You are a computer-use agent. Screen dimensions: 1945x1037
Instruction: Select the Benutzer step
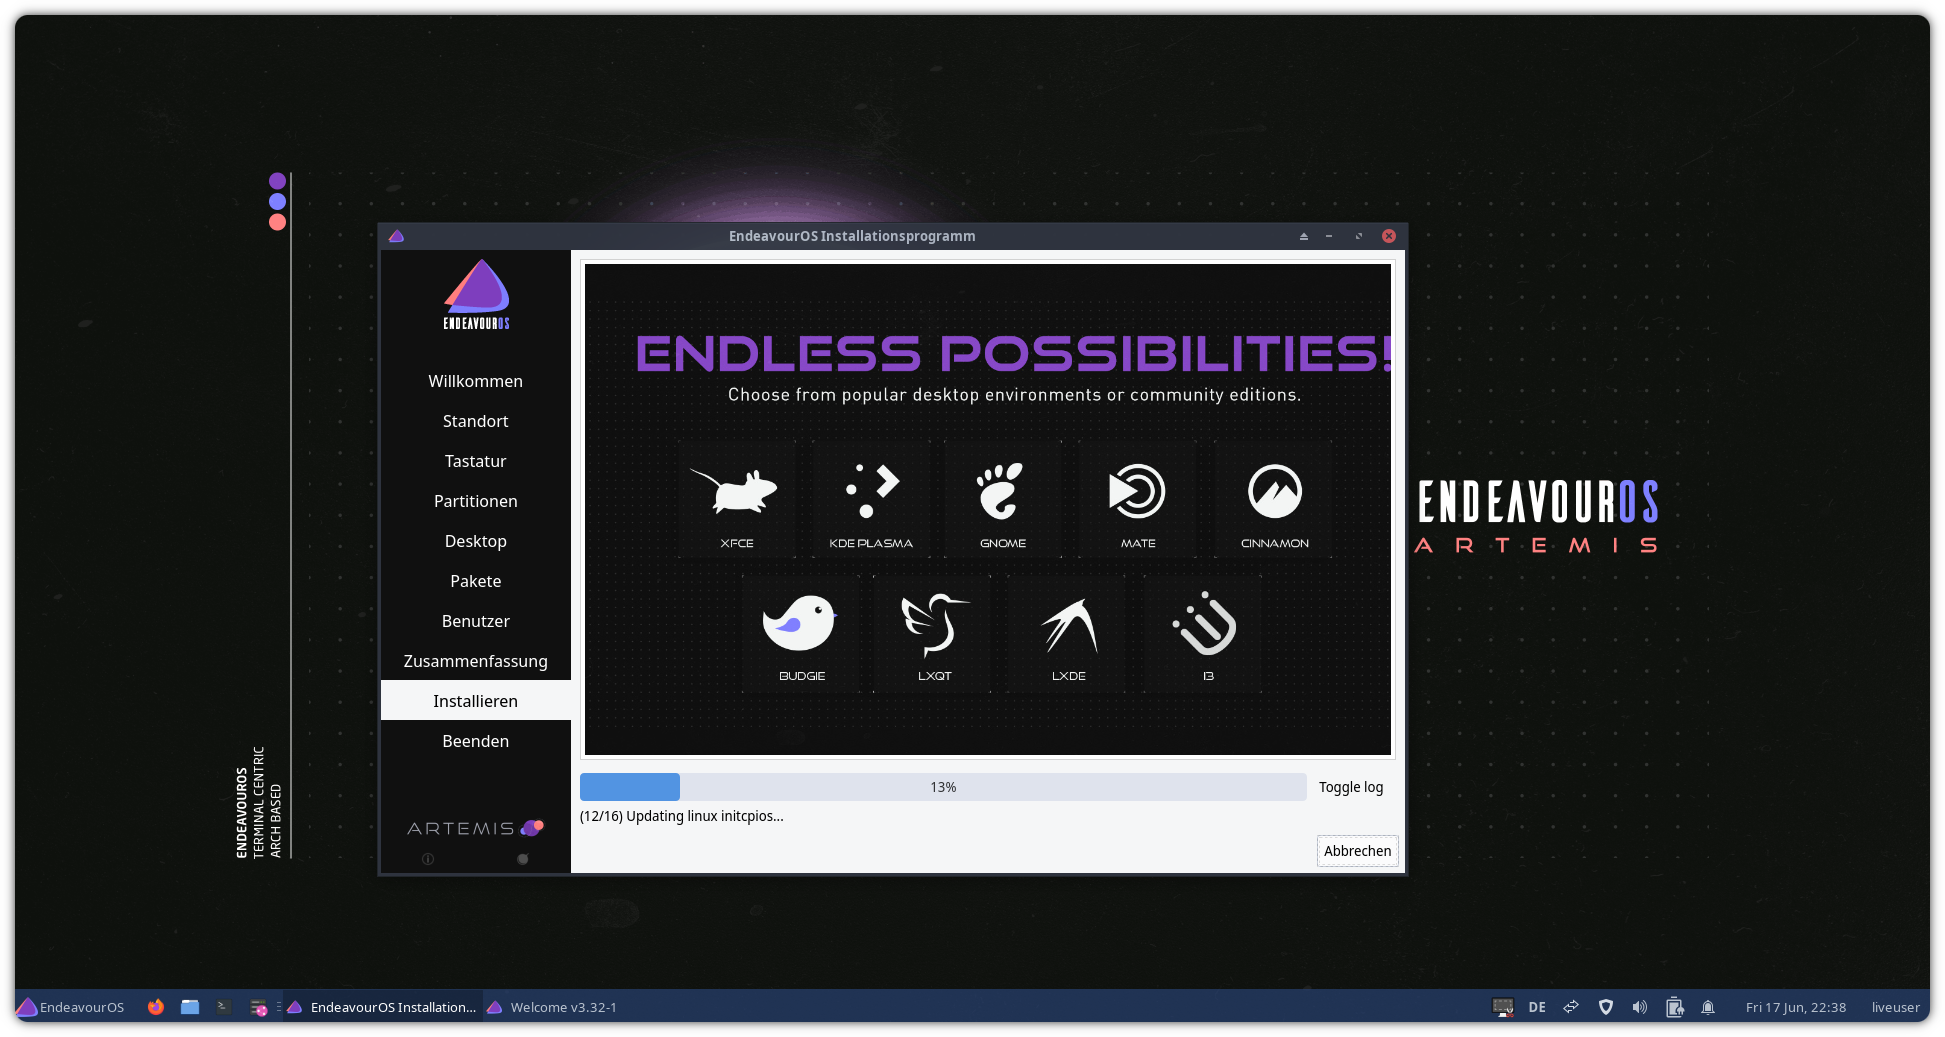476,621
